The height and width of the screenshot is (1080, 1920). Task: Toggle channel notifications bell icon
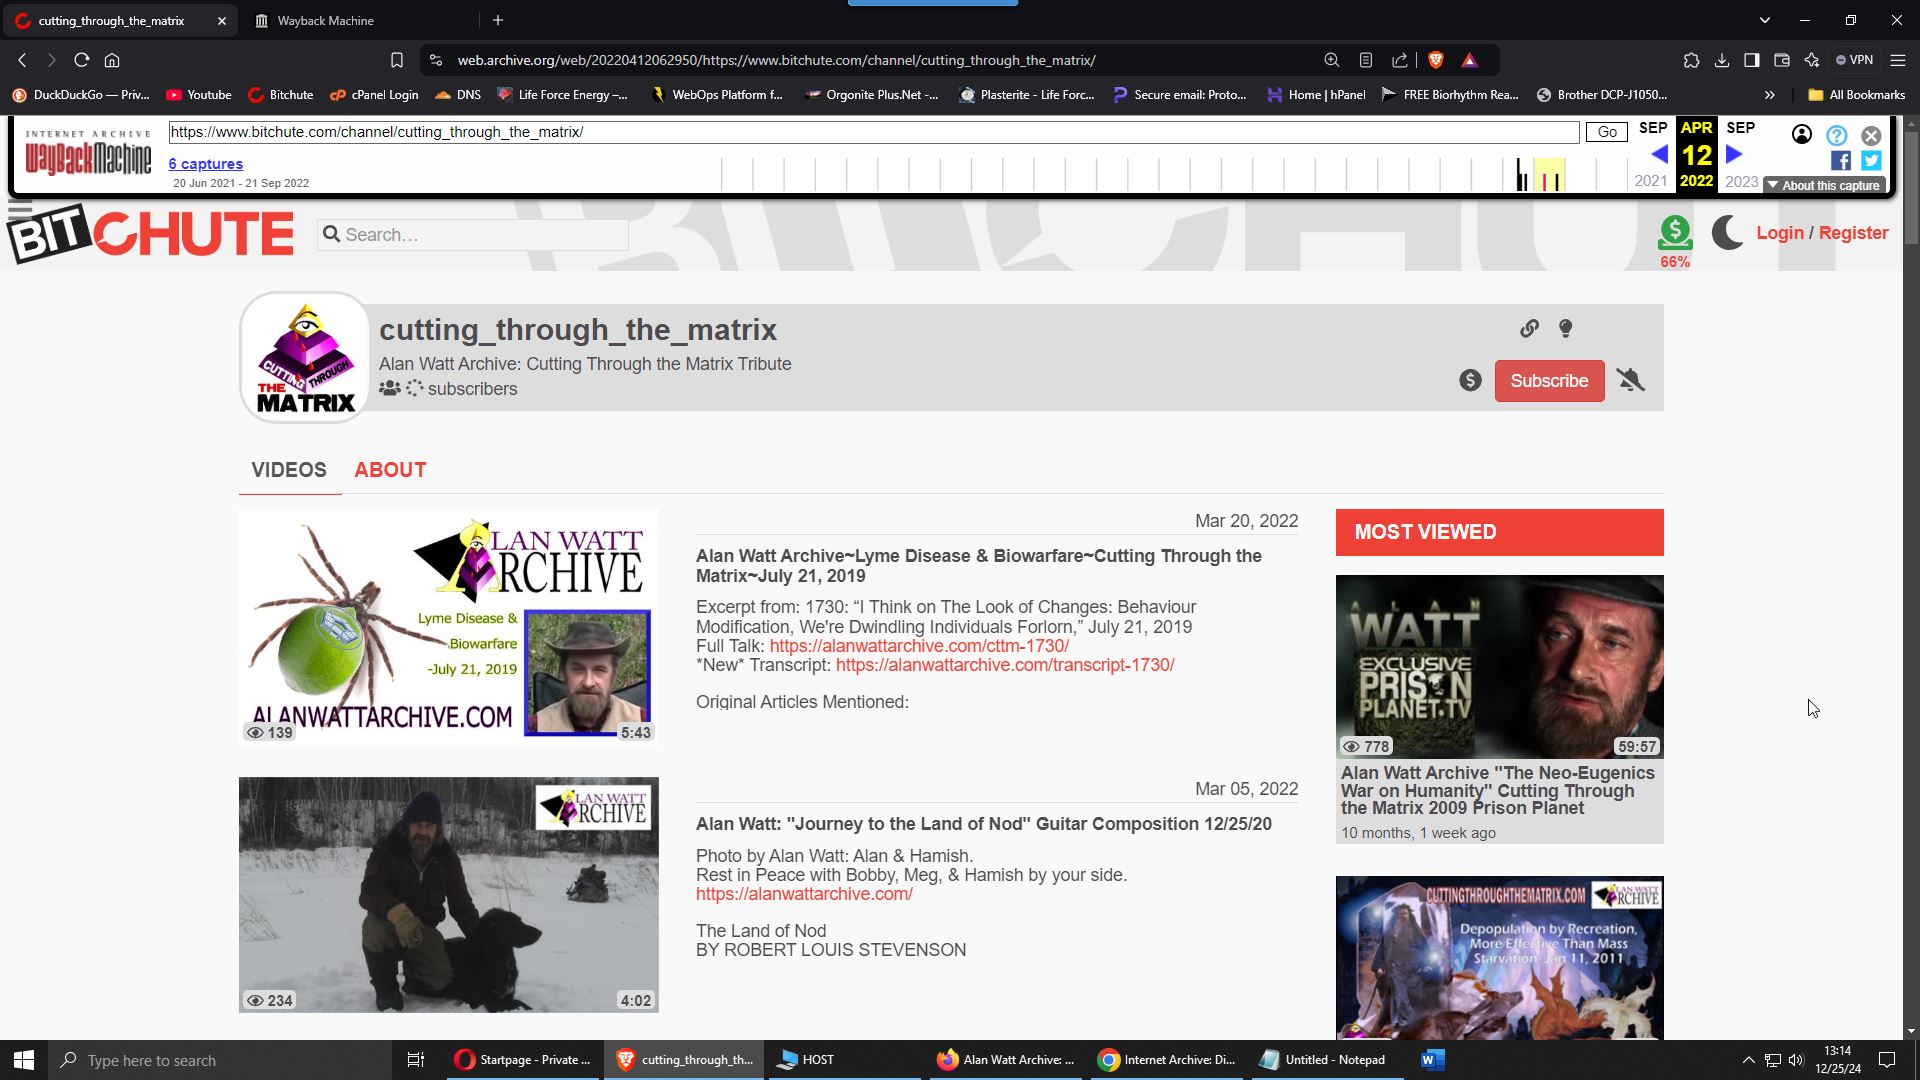[x=1631, y=380]
